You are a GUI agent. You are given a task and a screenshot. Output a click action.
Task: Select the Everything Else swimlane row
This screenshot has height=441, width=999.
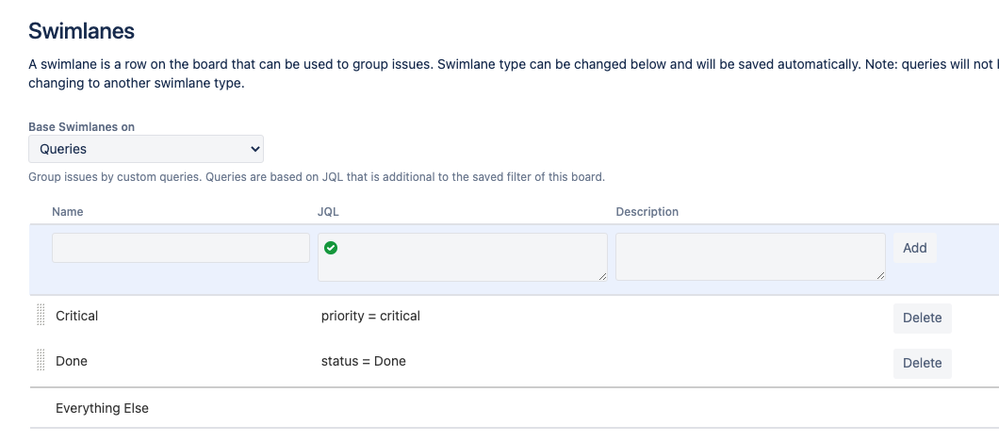(x=102, y=408)
